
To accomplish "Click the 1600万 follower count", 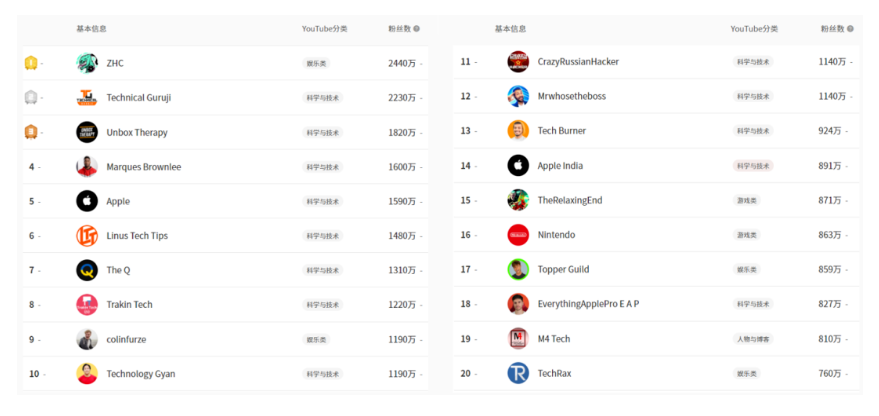I will 402,167.
